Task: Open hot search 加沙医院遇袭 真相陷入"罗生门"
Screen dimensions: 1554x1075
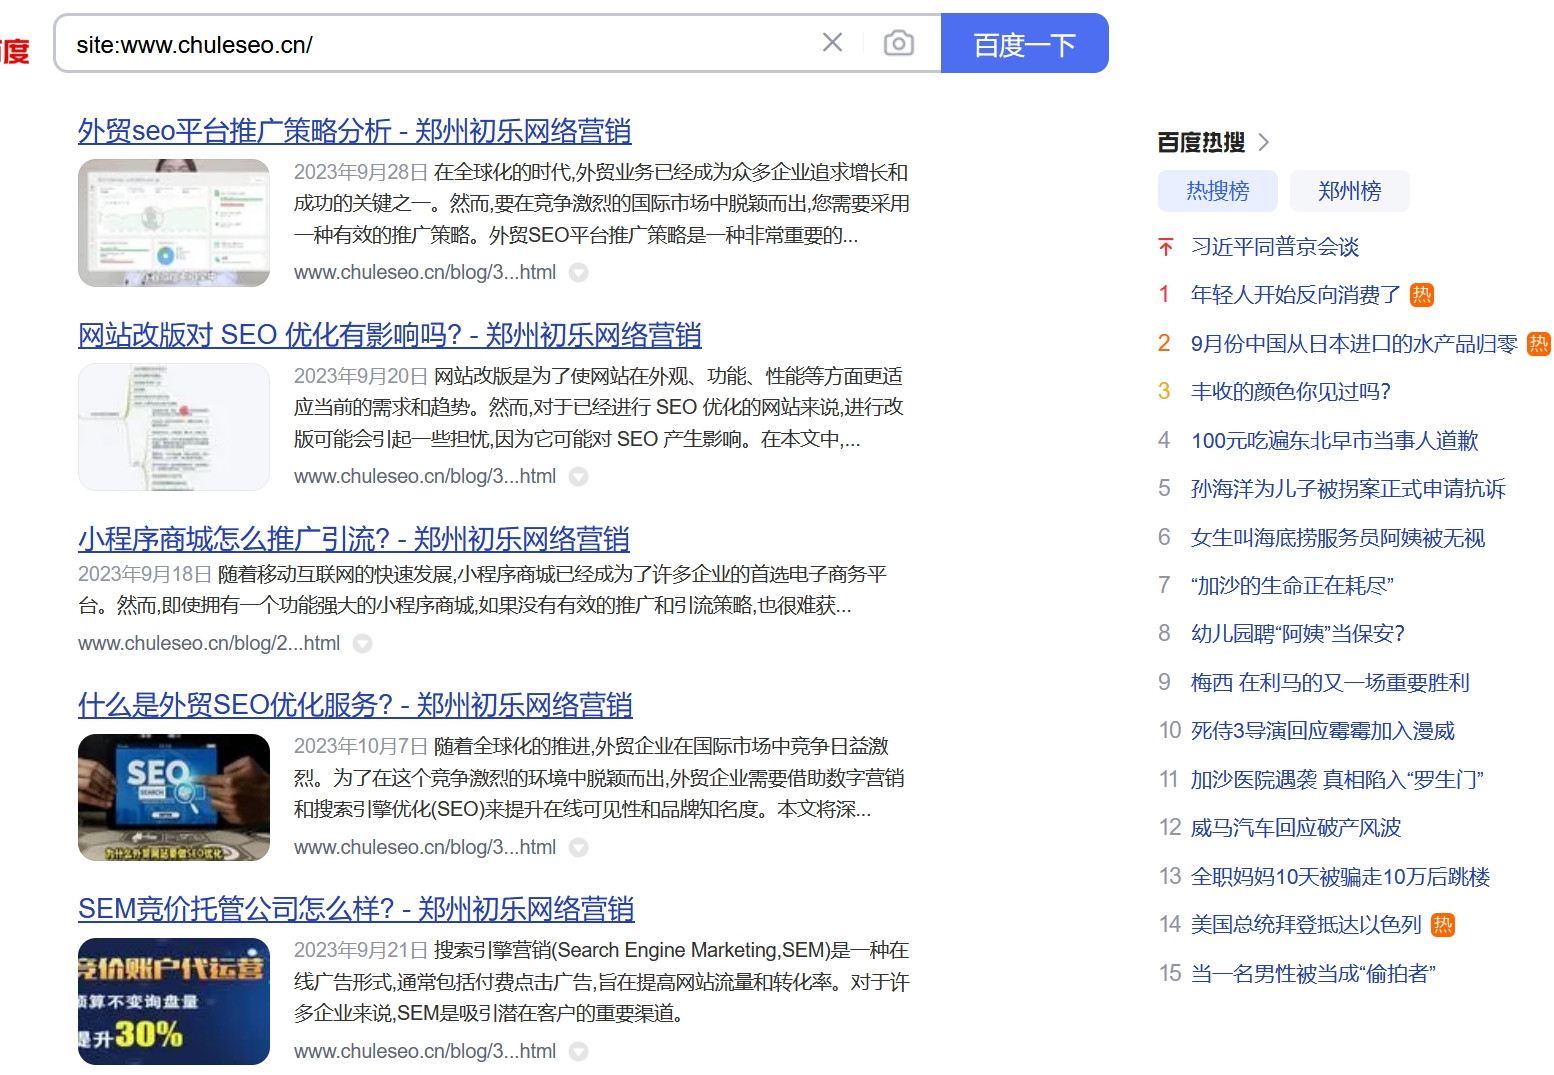Action: click(x=1337, y=780)
